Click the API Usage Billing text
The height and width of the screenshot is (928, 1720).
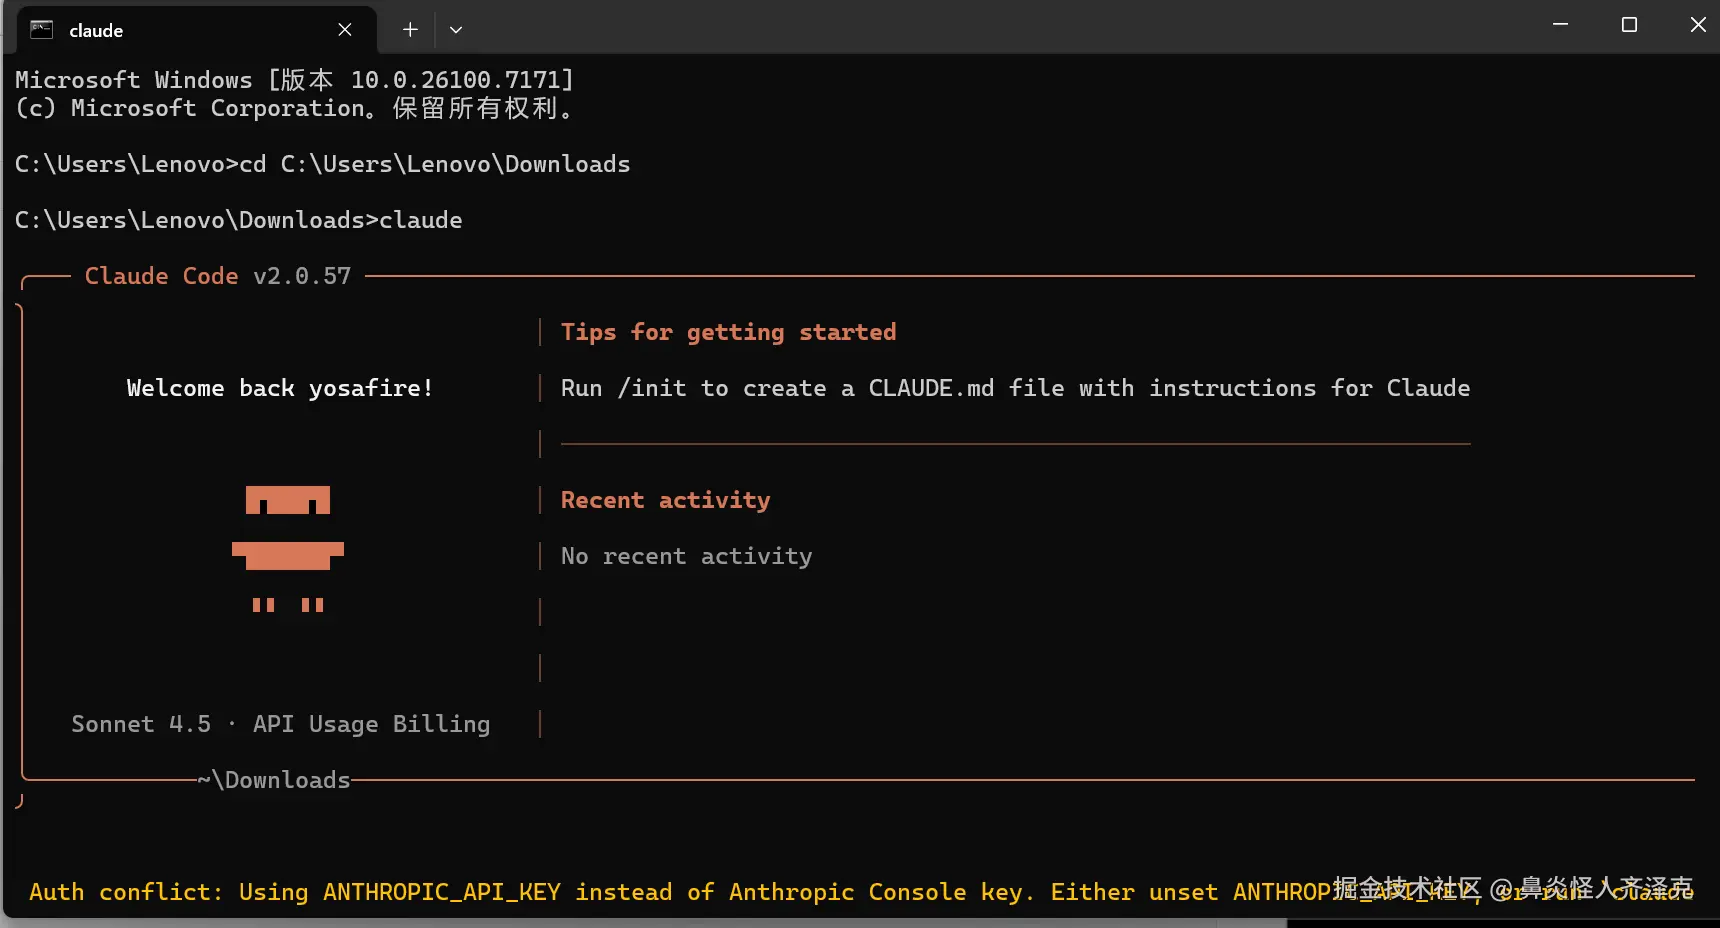371,724
